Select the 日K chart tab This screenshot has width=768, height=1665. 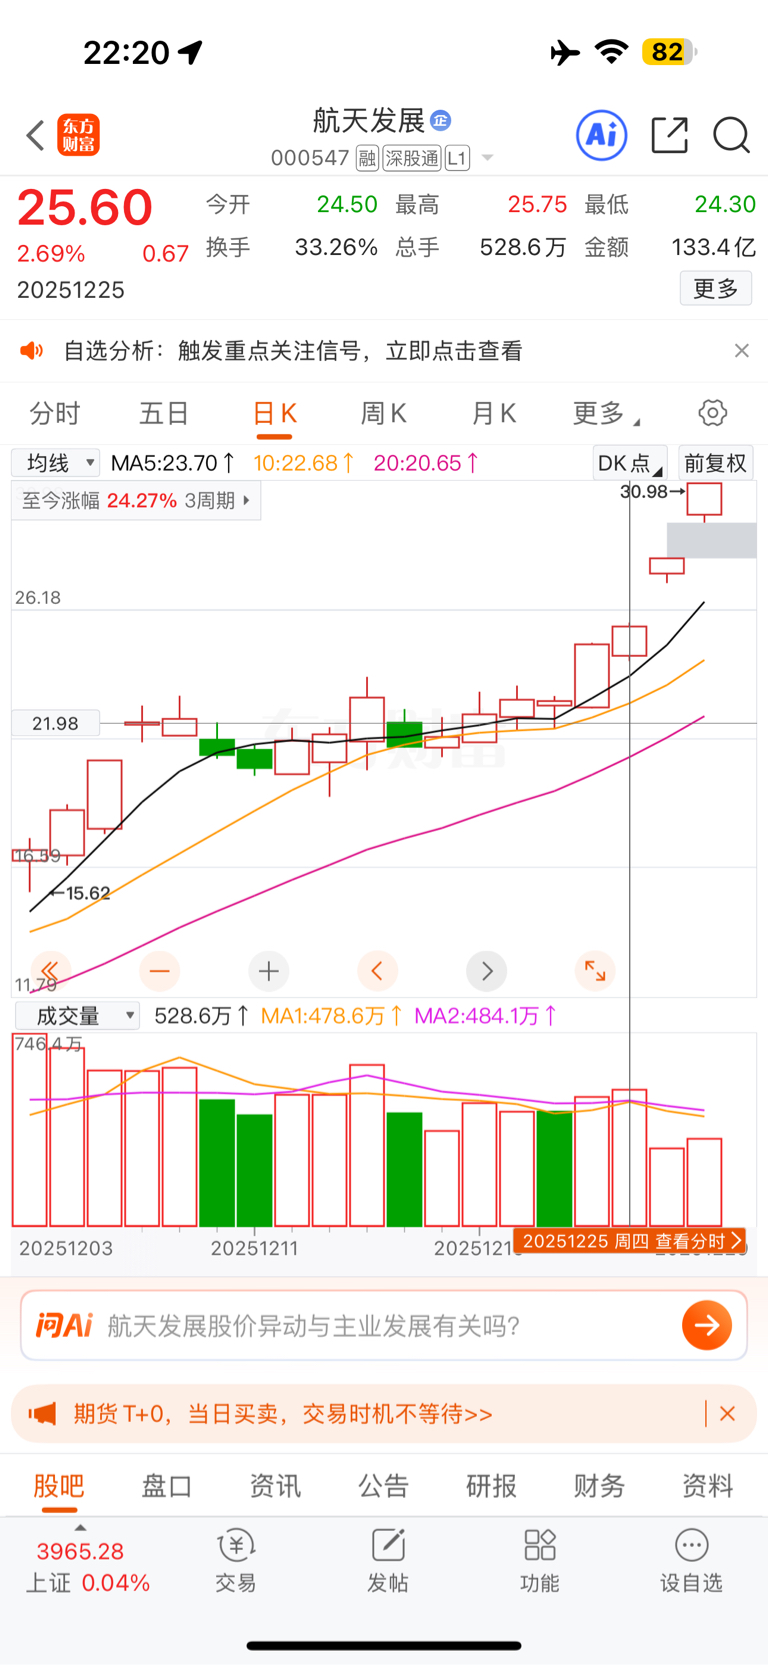[274, 415]
